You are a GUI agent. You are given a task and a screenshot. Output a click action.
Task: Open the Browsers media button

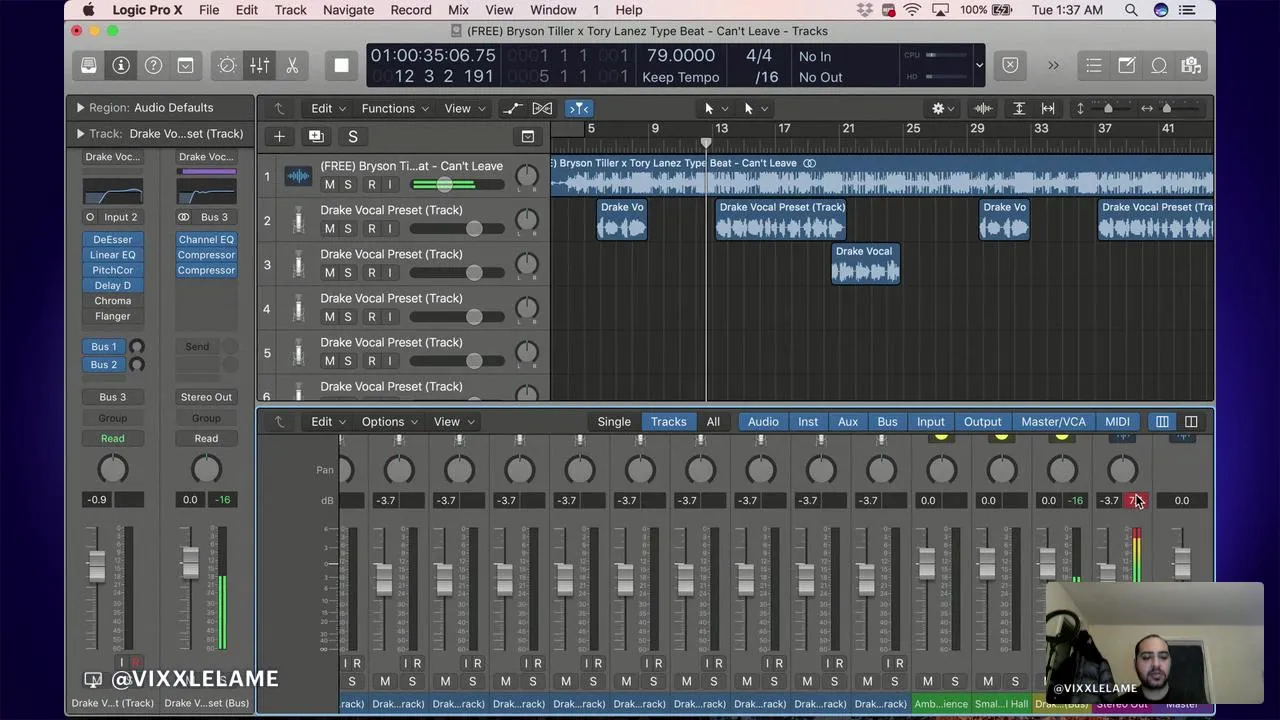[1191, 65]
